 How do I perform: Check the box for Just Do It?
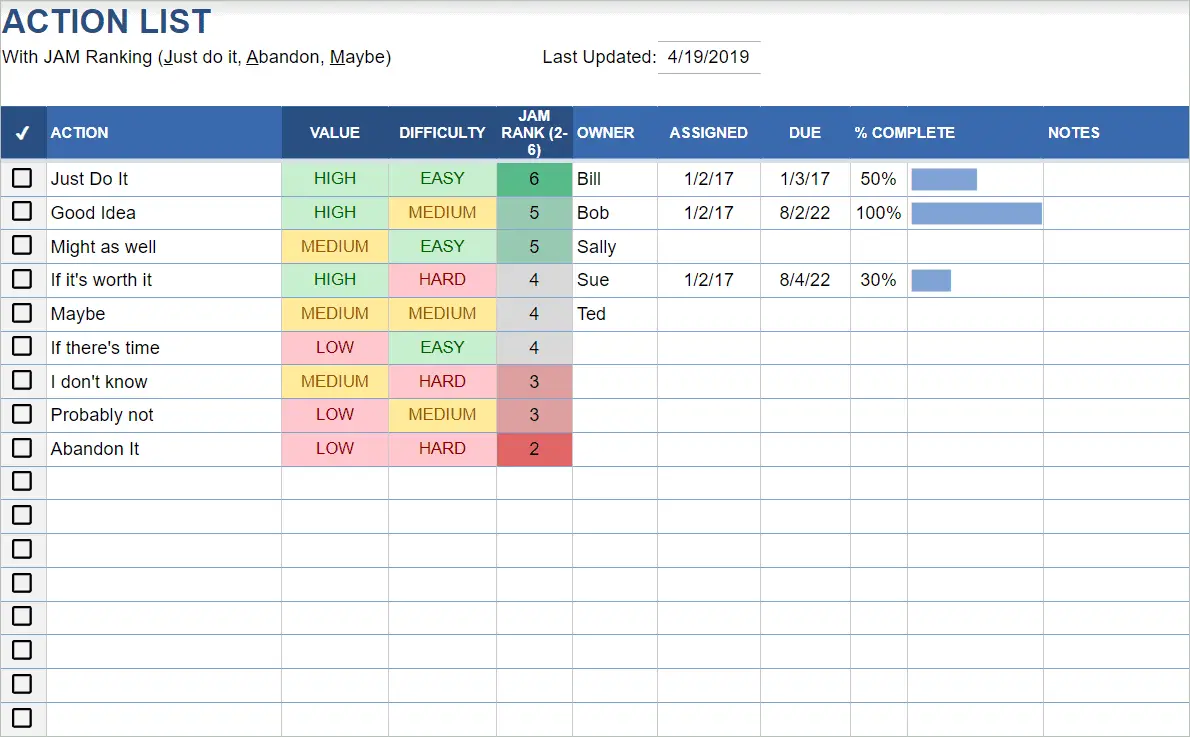(x=22, y=178)
